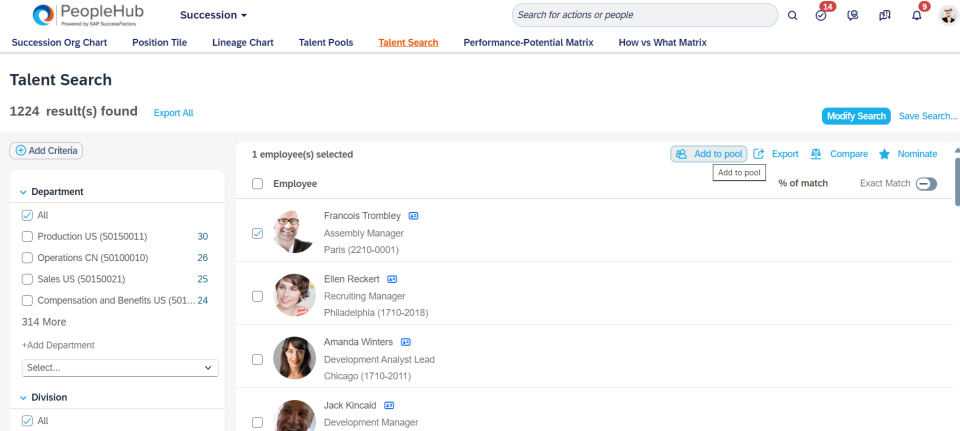
Task: Click Francois Trombley's profile photo
Action: [294, 231]
